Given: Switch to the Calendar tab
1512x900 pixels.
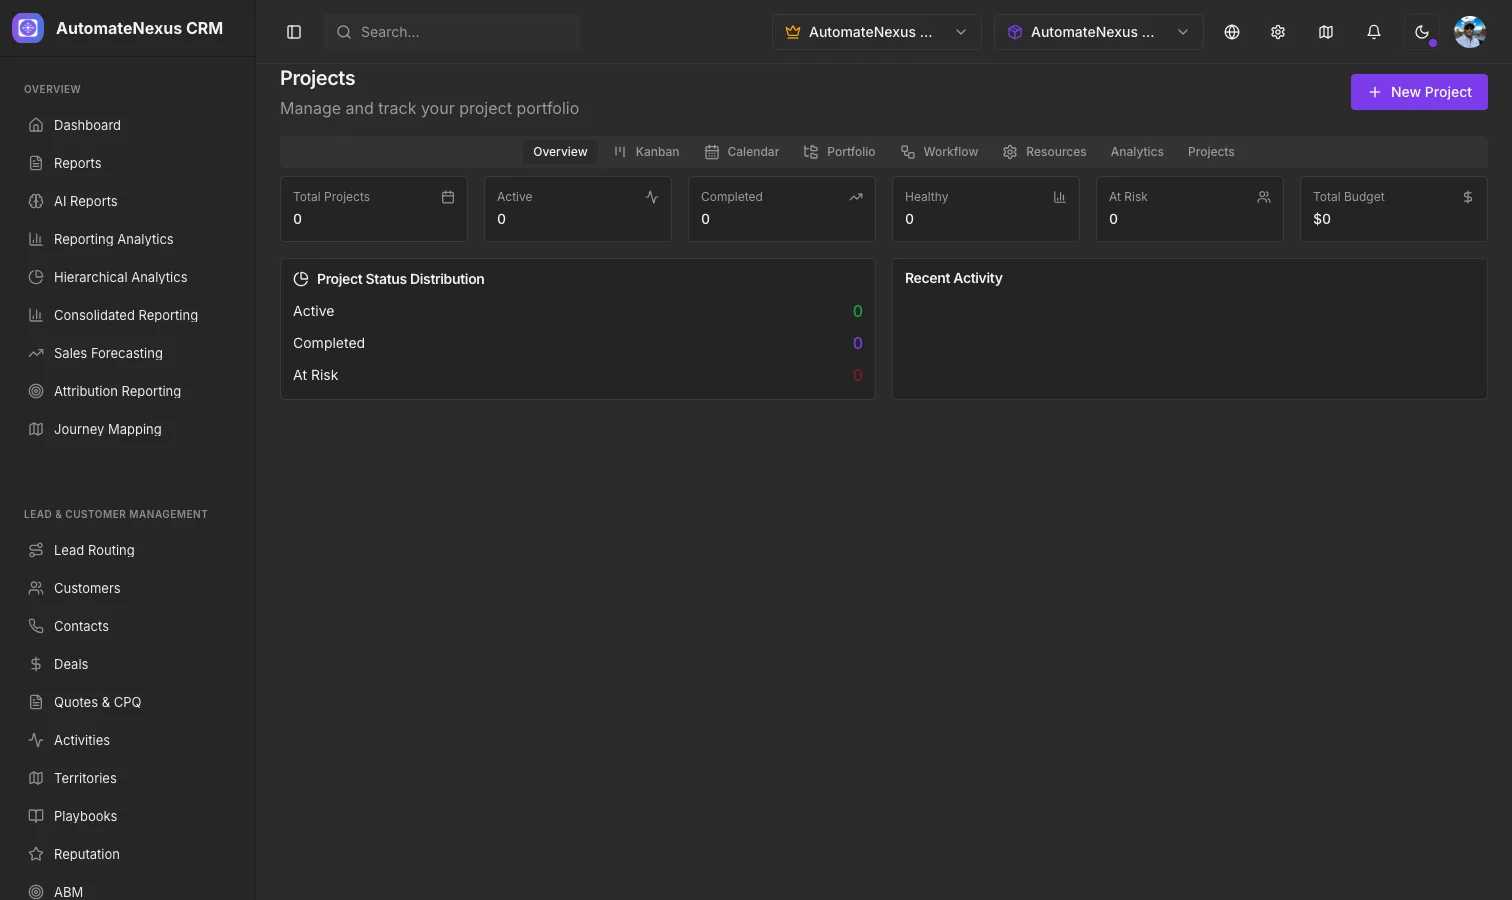Looking at the screenshot, I should (x=742, y=152).
